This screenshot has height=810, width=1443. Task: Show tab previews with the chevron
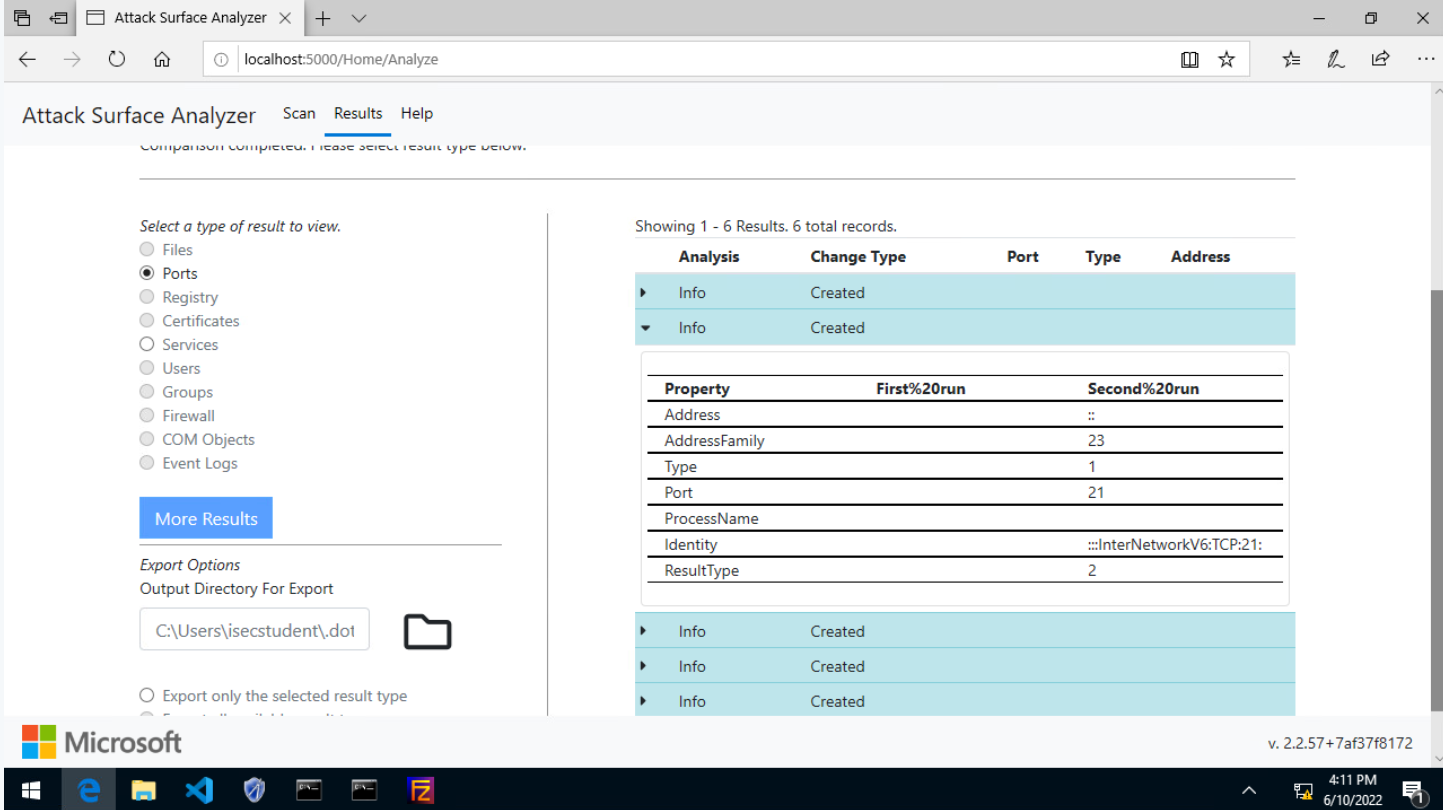coord(360,18)
